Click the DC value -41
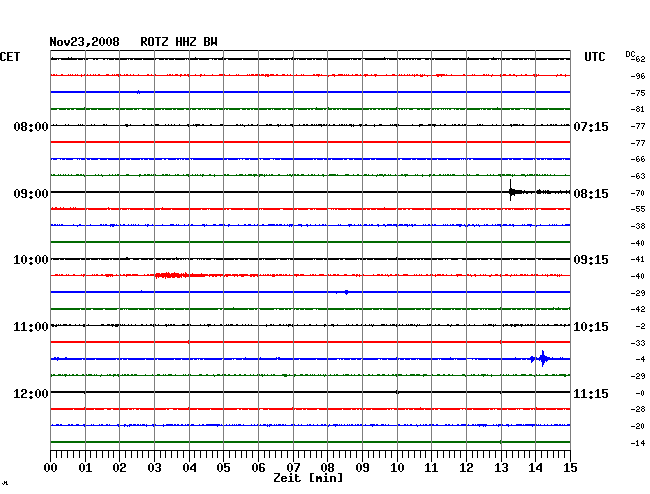The height and width of the screenshot is (494, 650). pyautogui.click(x=638, y=259)
